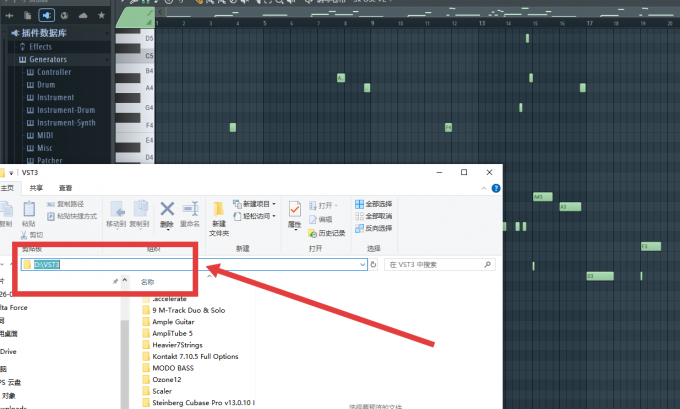Open the files tab in FL browser
Viewport: 680px width, 409px height.
28,16
